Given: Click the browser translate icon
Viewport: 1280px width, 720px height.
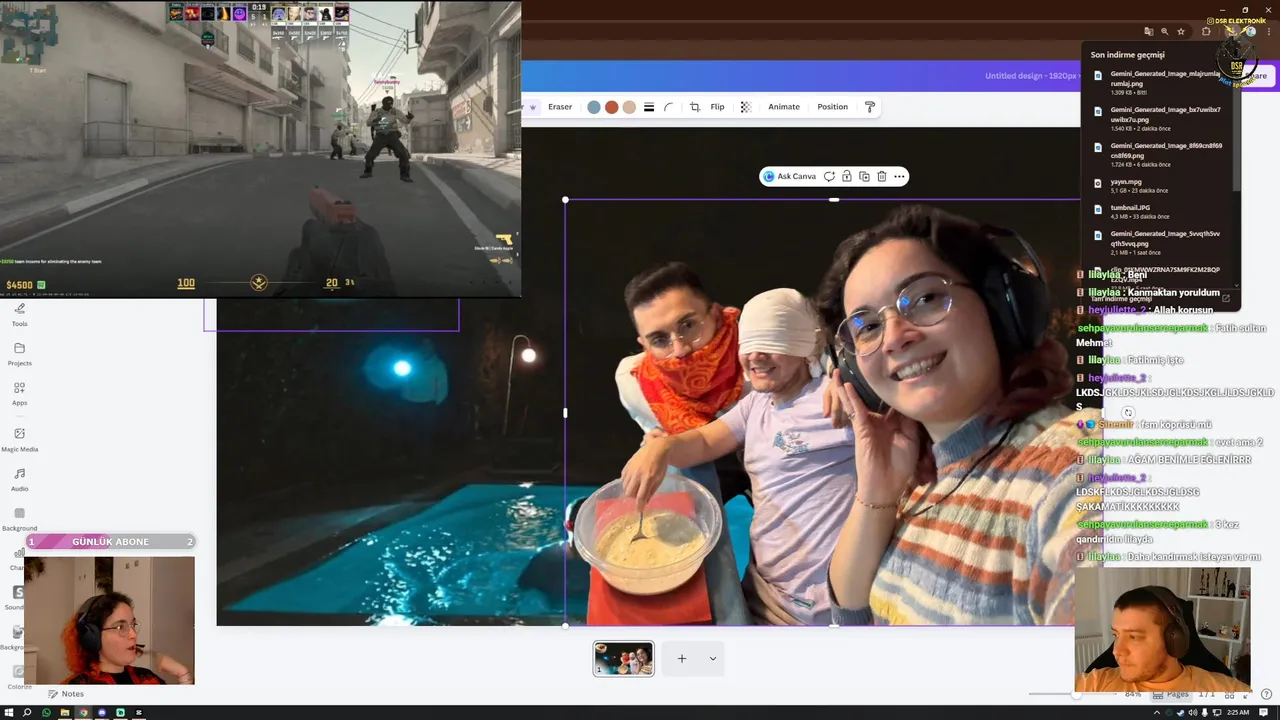Looking at the screenshot, I should 1148,32.
